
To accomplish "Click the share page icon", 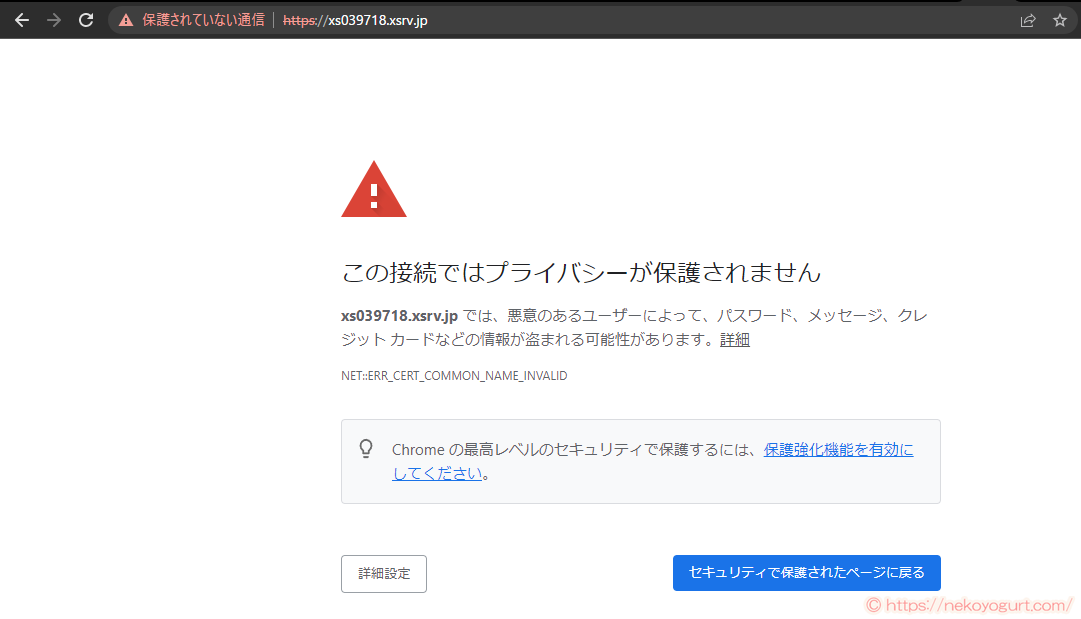I will pyautogui.click(x=1027, y=18).
